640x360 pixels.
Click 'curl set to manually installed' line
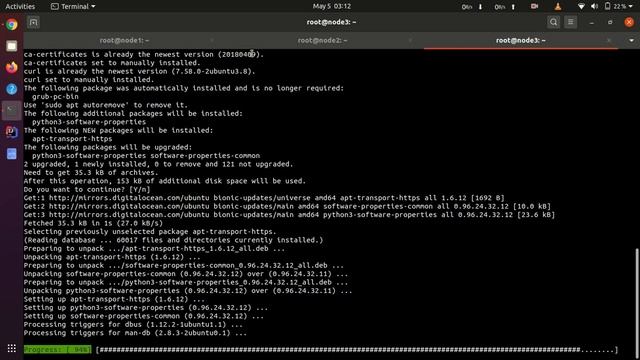pyautogui.click(x=89, y=80)
